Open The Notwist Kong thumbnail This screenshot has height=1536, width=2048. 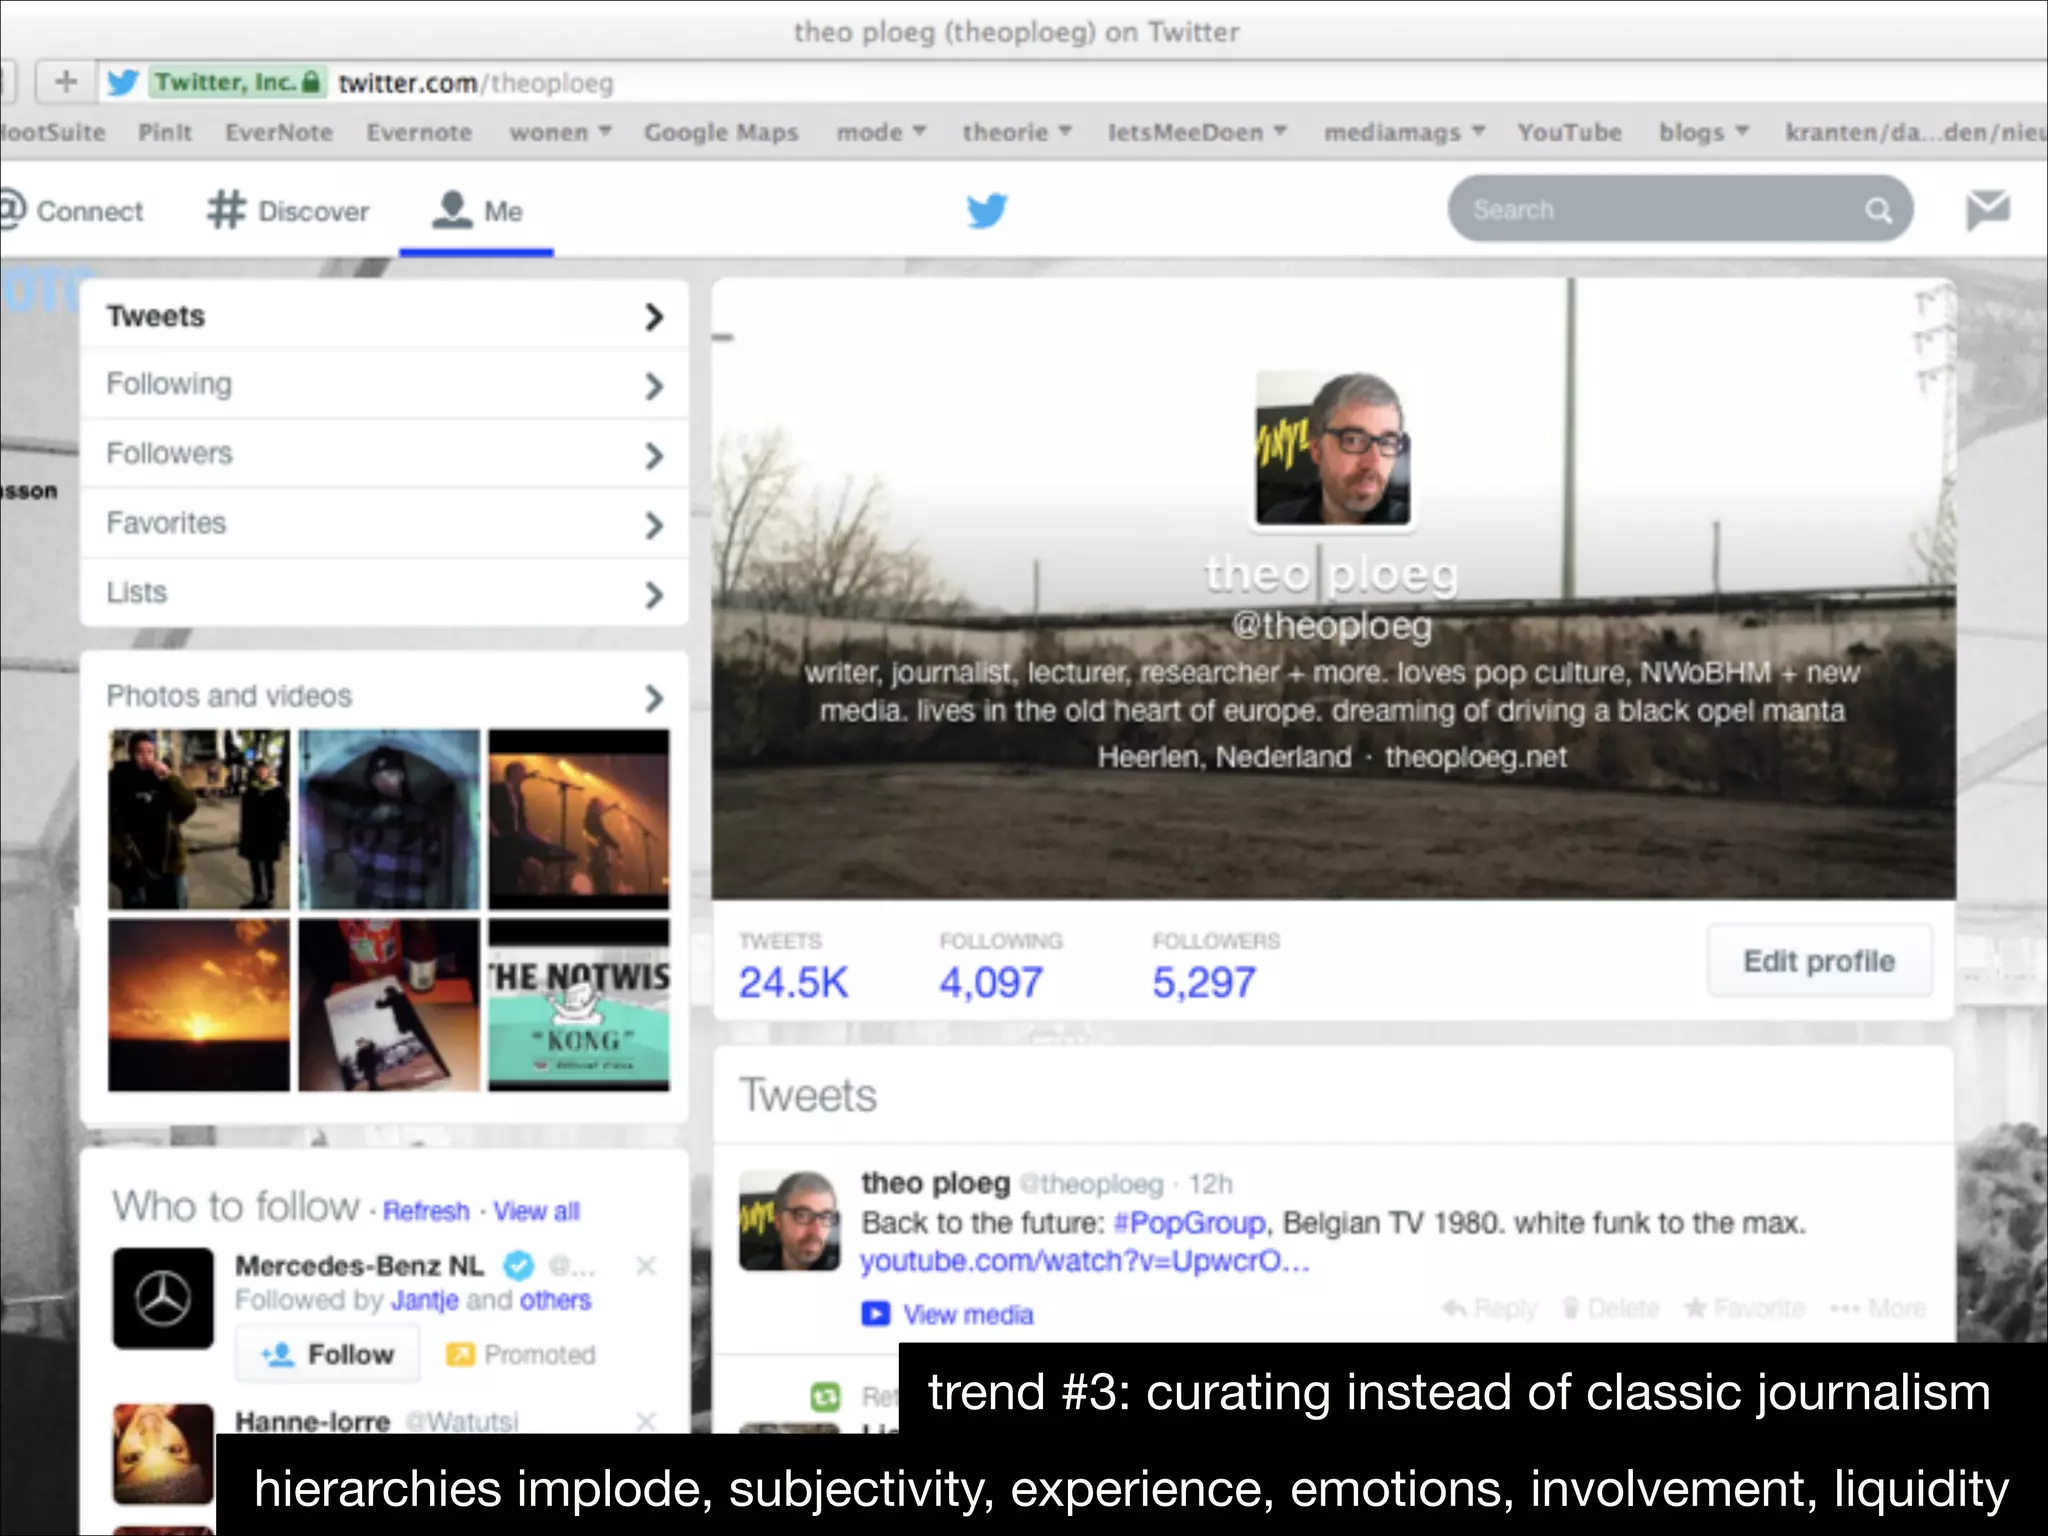[579, 1005]
